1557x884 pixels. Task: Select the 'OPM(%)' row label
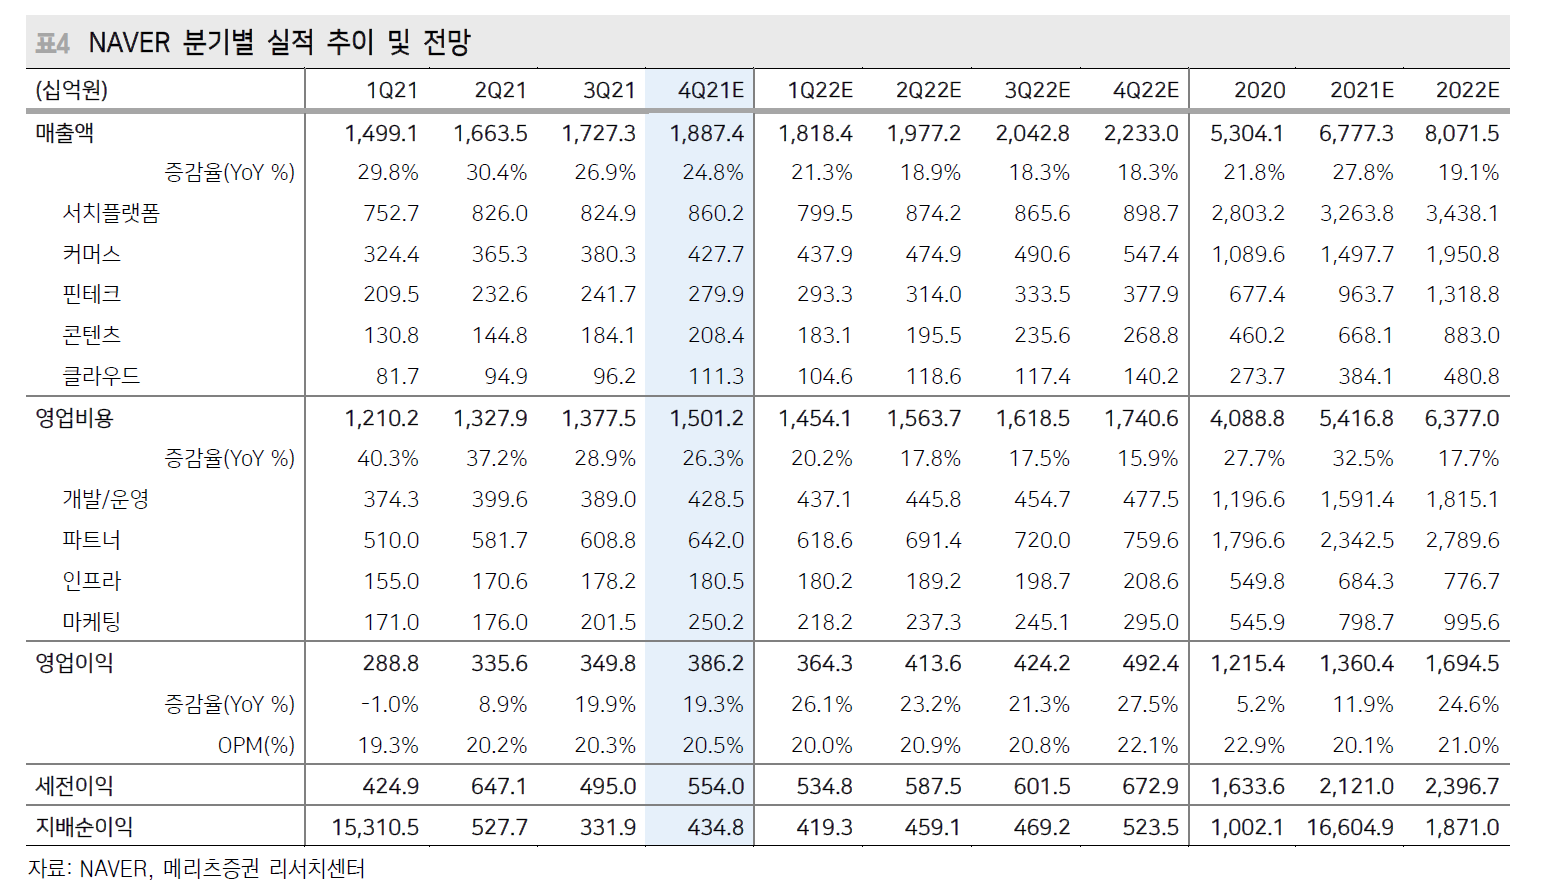(x=256, y=745)
